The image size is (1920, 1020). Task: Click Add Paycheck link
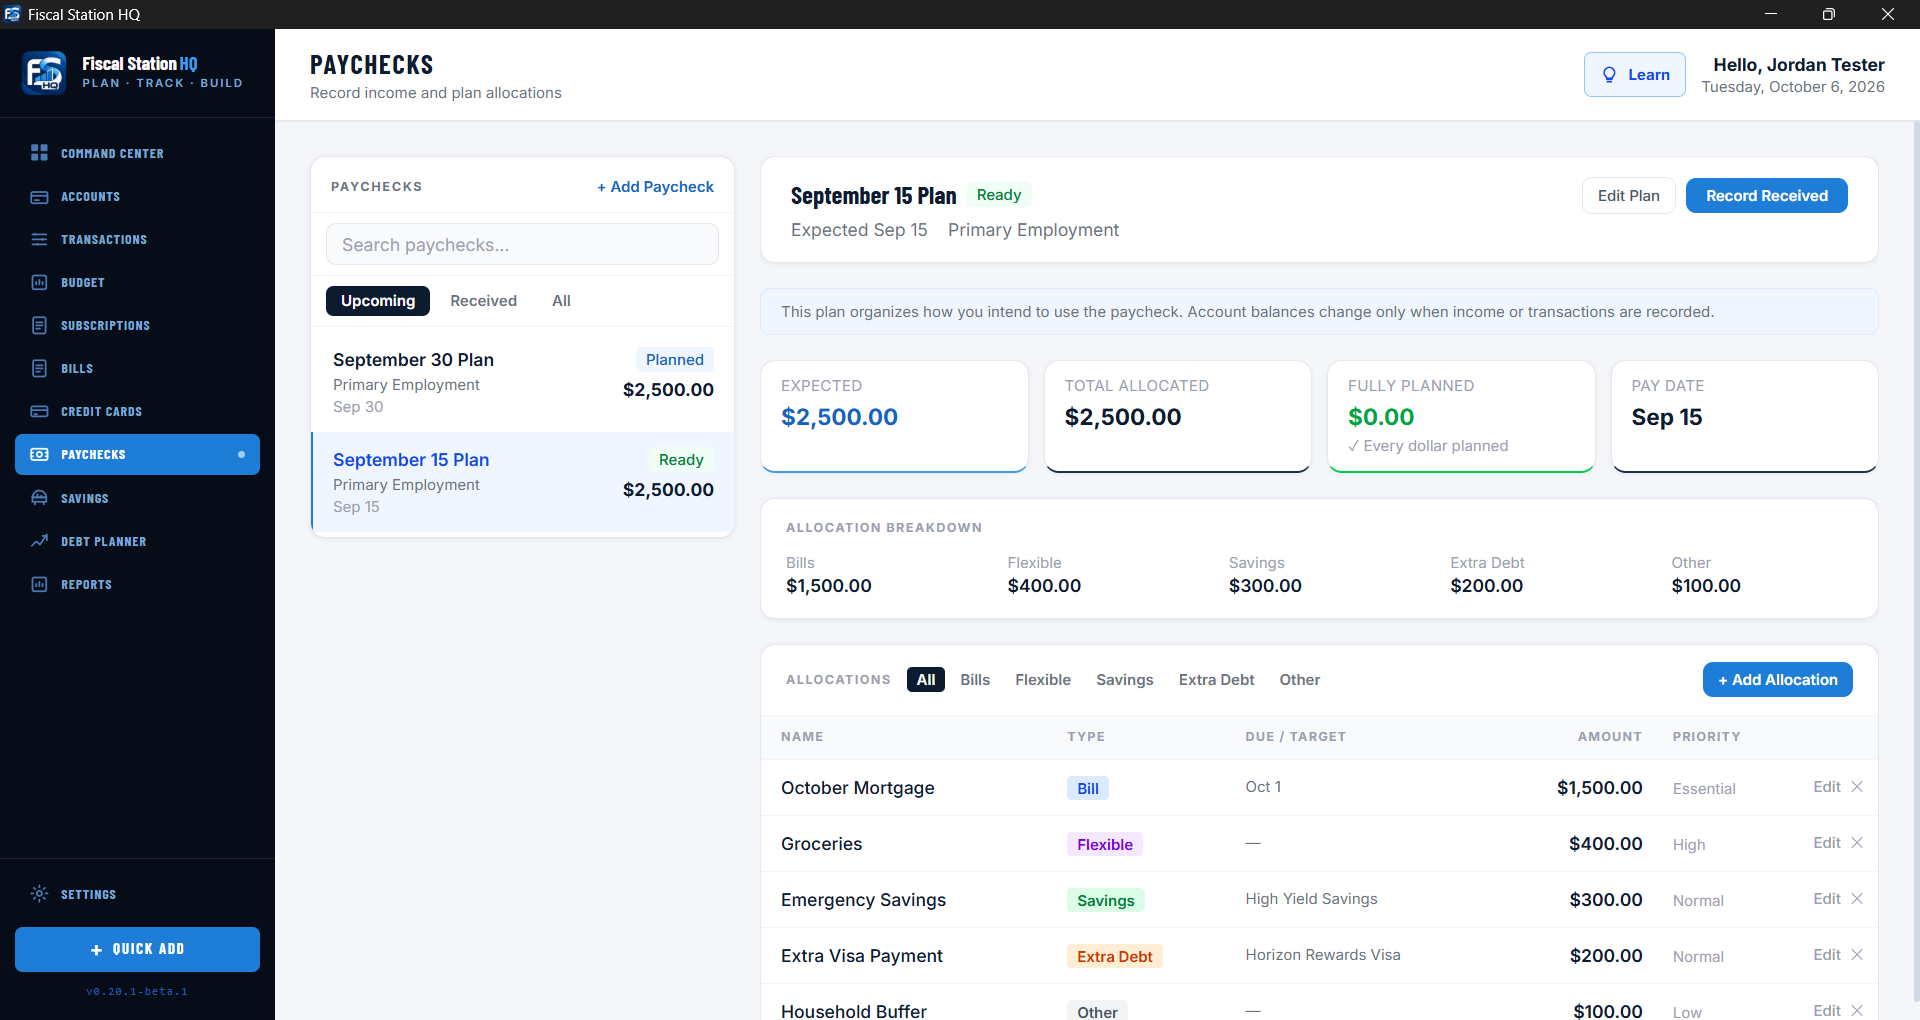click(x=655, y=187)
